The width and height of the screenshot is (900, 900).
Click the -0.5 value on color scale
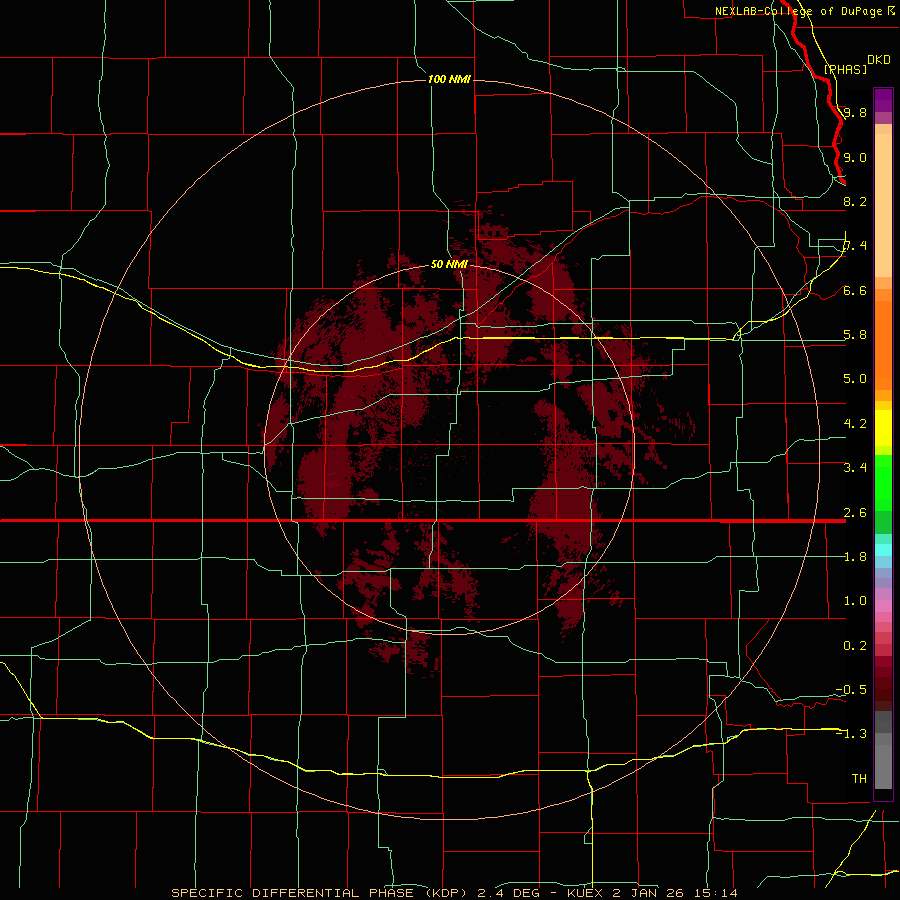[851, 690]
